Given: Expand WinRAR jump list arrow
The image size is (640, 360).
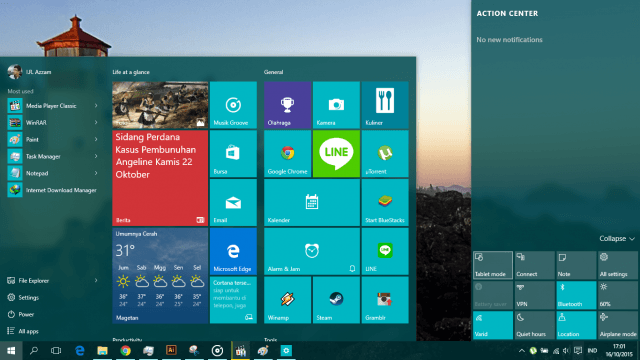Looking at the screenshot, I should pyautogui.click(x=96, y=122).
